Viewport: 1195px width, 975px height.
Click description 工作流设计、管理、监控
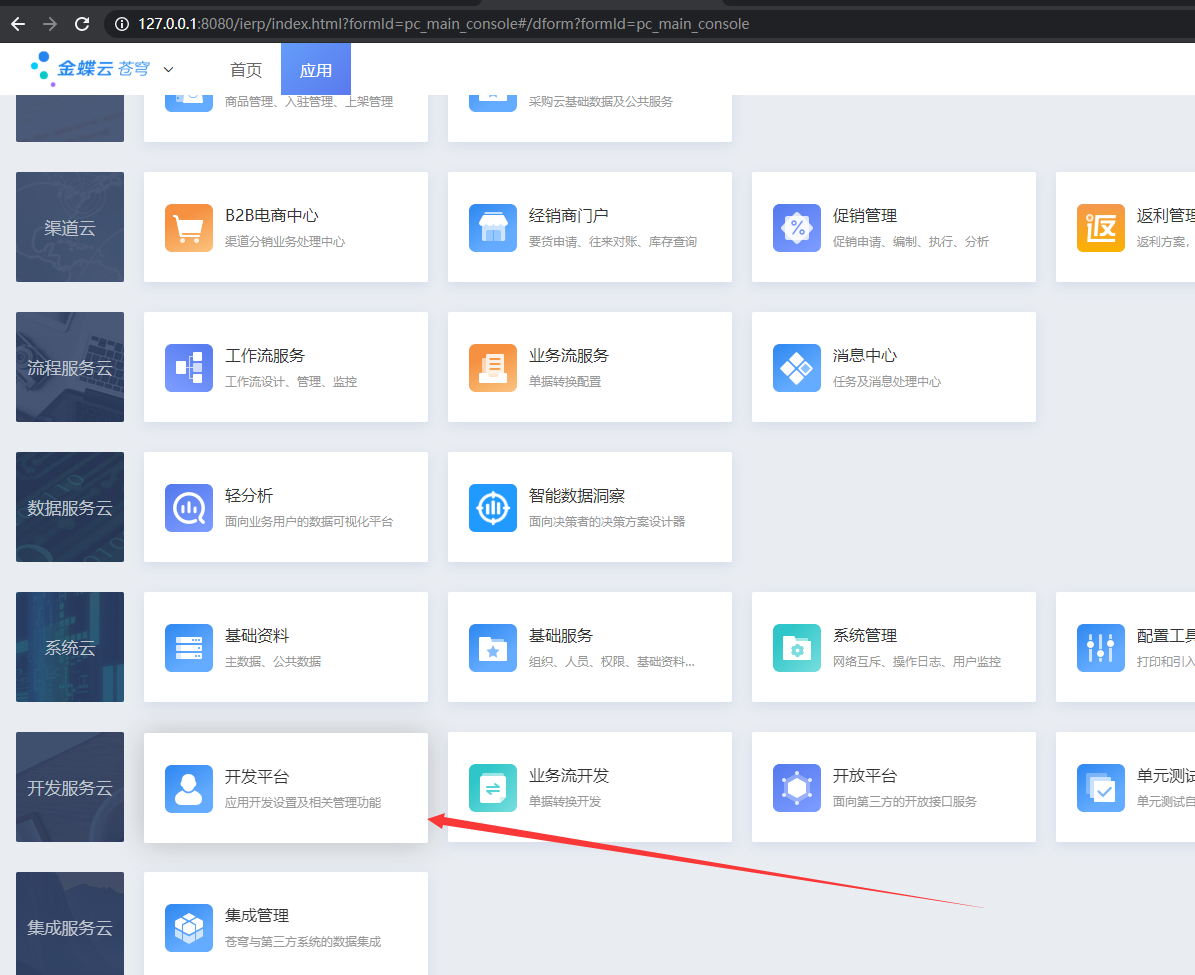pyautogui.click(x=291, y=382)
